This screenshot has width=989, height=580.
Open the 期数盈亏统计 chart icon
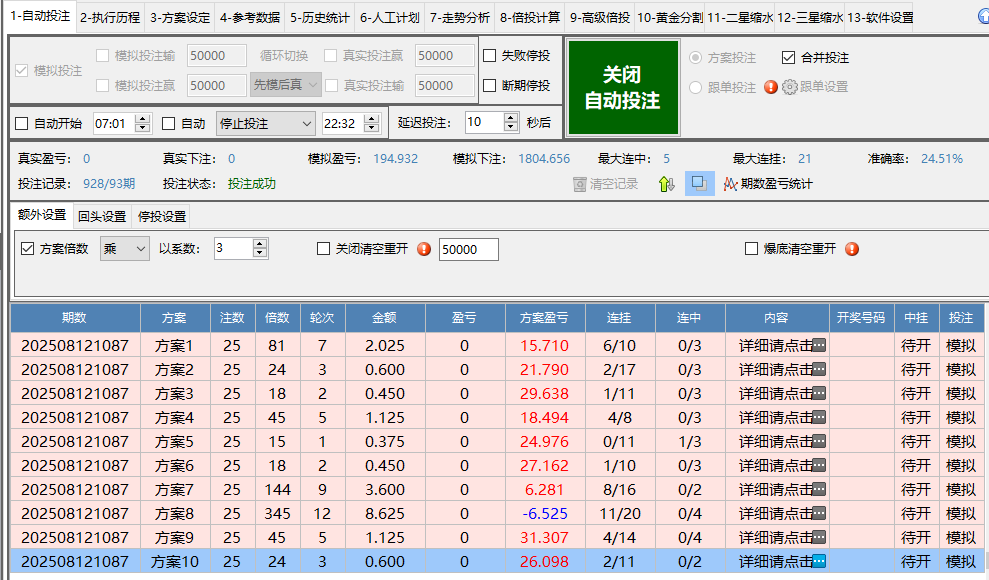(730, 184)
